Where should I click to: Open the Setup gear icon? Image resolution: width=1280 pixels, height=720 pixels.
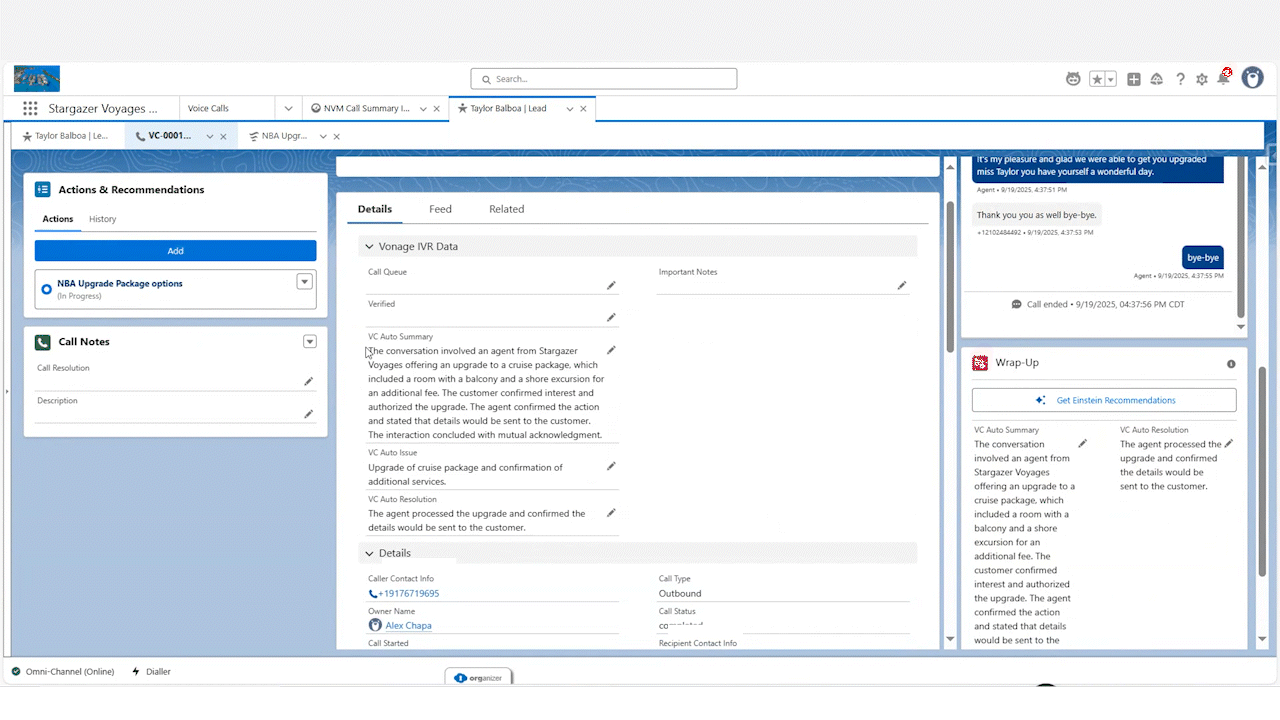(1202, 79)
